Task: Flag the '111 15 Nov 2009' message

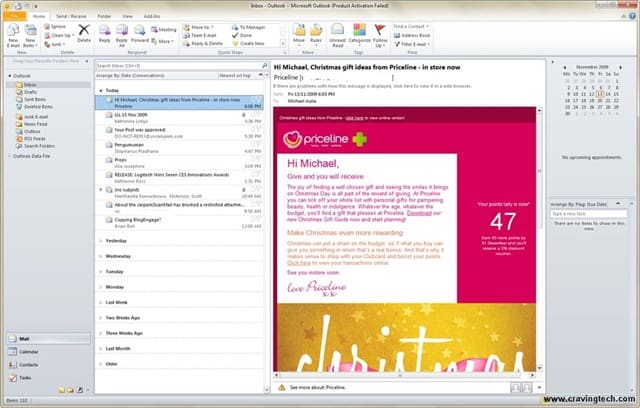Action: point(256,115)
